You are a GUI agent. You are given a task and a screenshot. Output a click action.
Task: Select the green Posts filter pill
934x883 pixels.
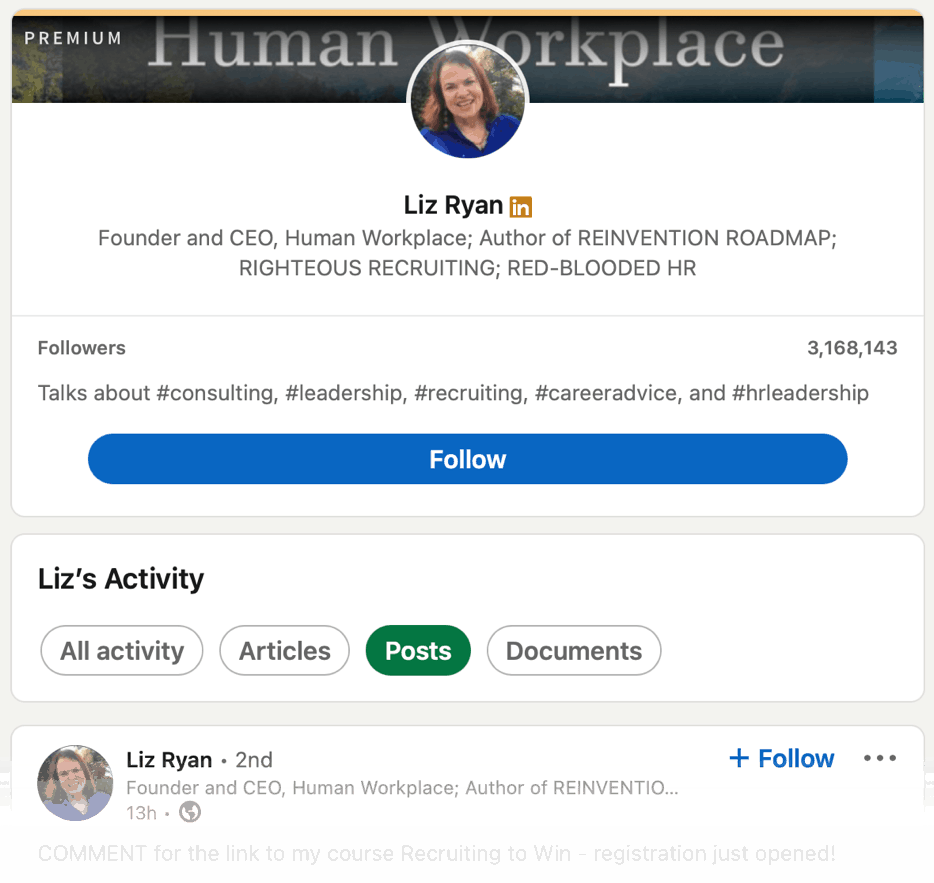tap(418, 651)
